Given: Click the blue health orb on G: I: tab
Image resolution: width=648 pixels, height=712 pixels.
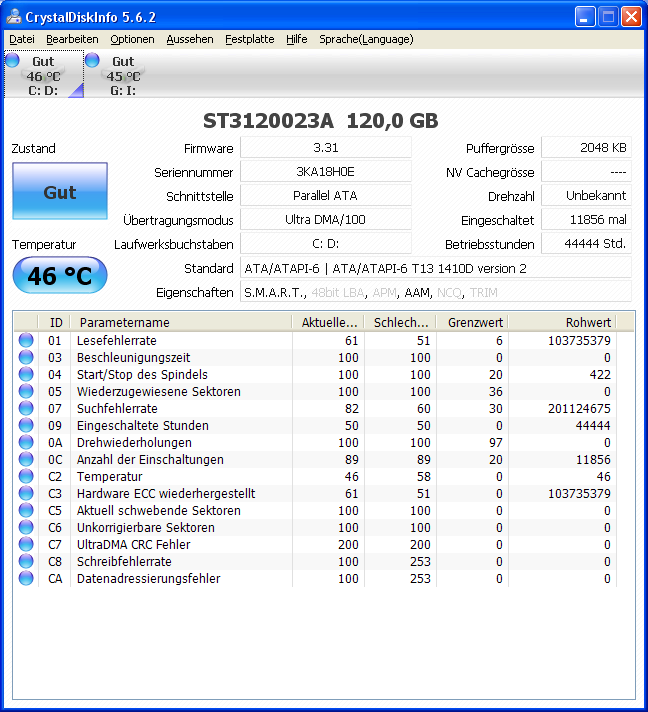Looking at the screenshot, I should (92, 59).
